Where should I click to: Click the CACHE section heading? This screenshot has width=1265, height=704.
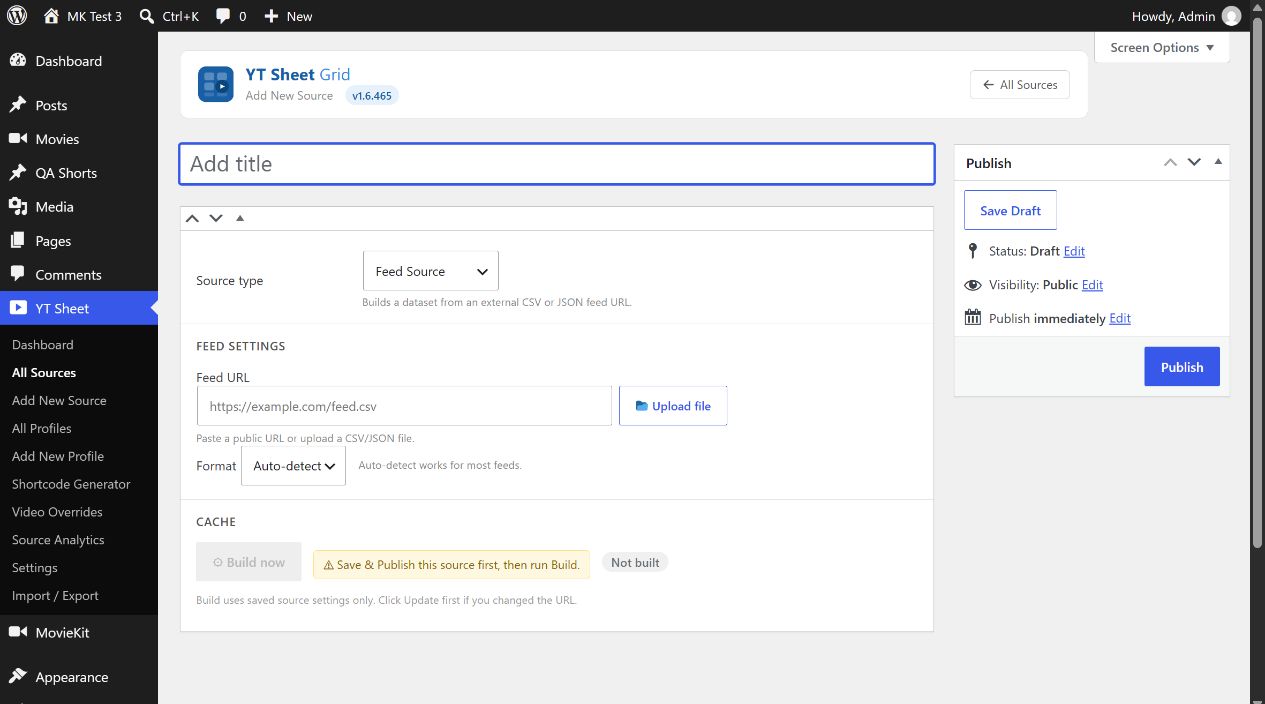coord(216,522)
